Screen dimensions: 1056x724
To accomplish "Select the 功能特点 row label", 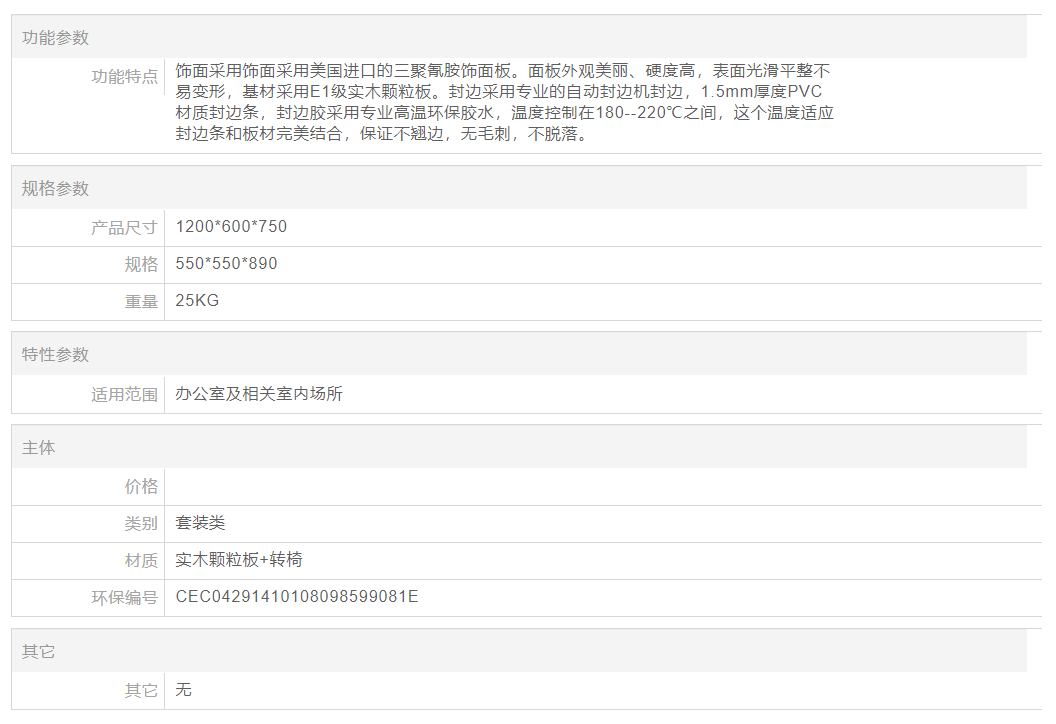I will click(124, 77).
